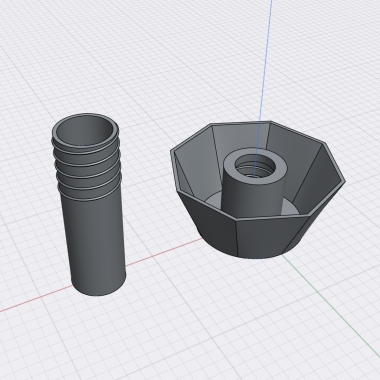Viewport: 380px width, 380px height.
Task: Select the front top rim edge of the bowl
Action: (x=272, y=218)
